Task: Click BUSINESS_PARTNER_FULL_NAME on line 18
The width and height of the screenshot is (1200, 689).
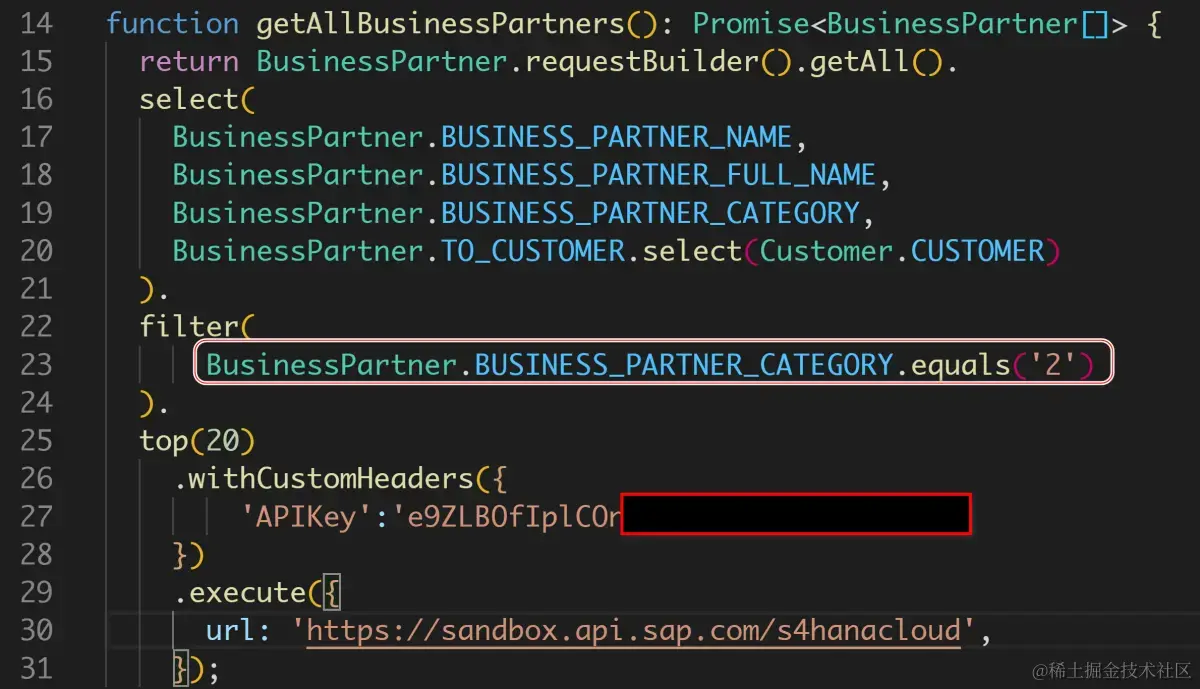Action: pyautogui.click(x=658, y=176)
